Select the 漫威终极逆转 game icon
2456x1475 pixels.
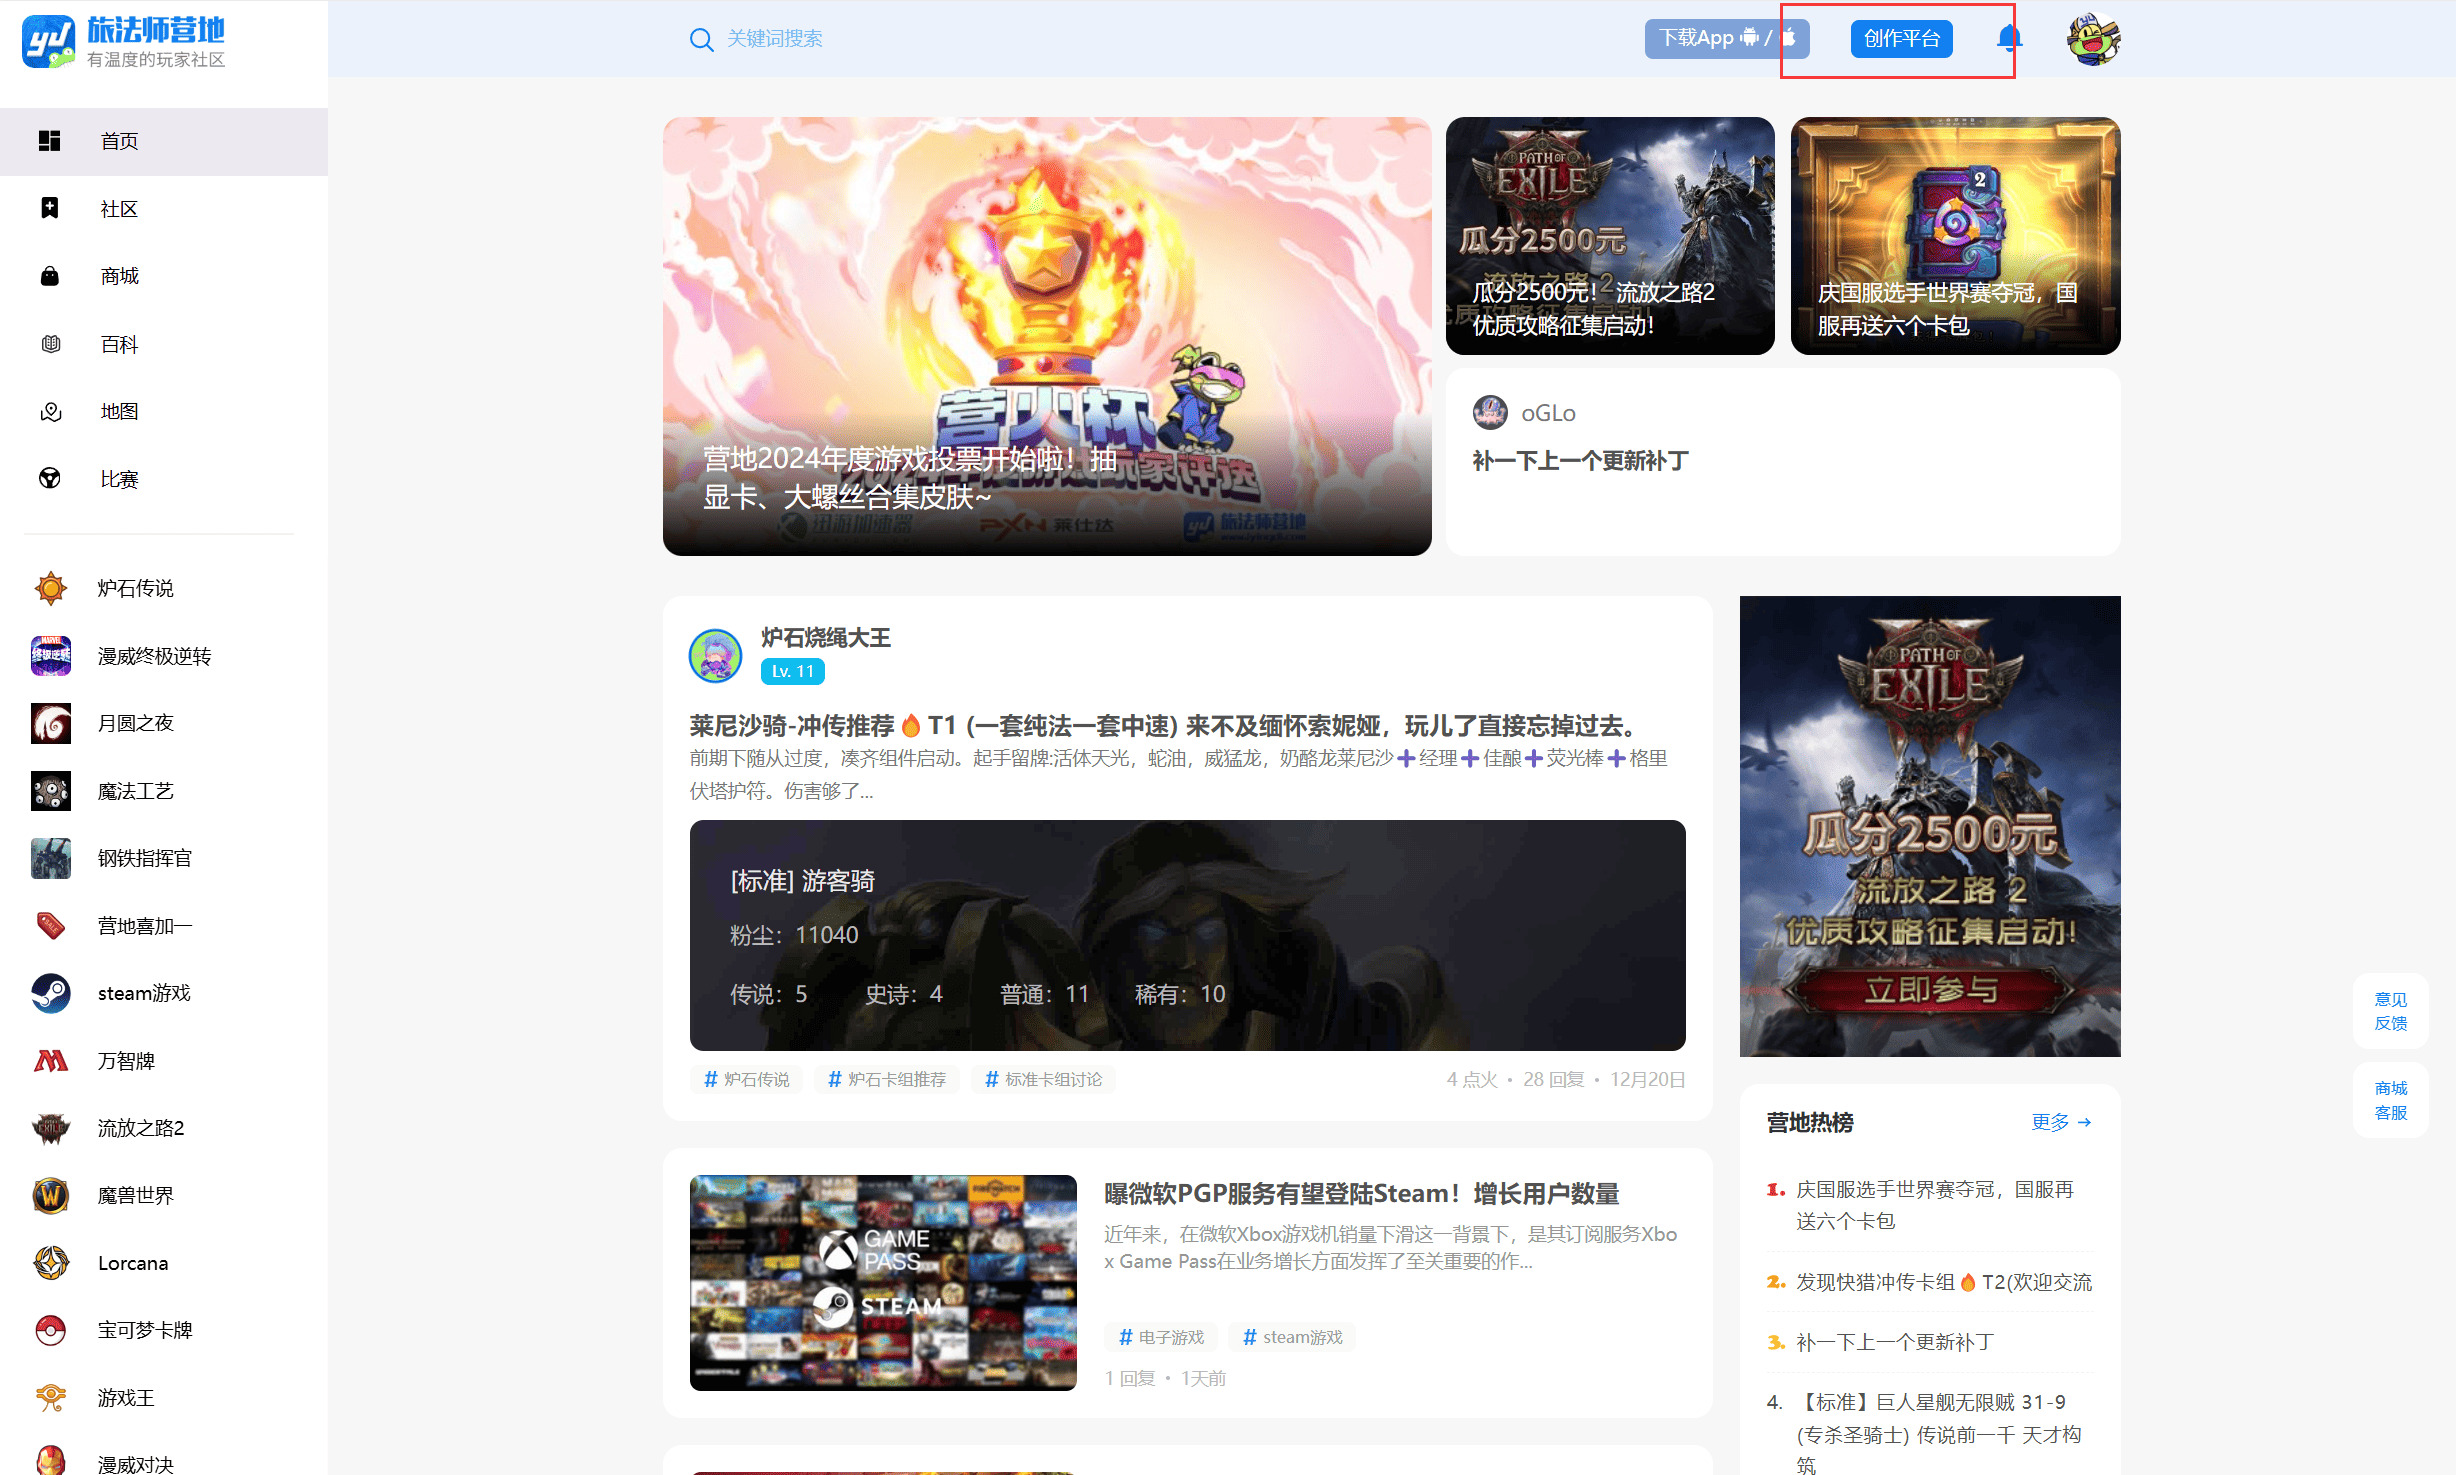click(51, 656)
